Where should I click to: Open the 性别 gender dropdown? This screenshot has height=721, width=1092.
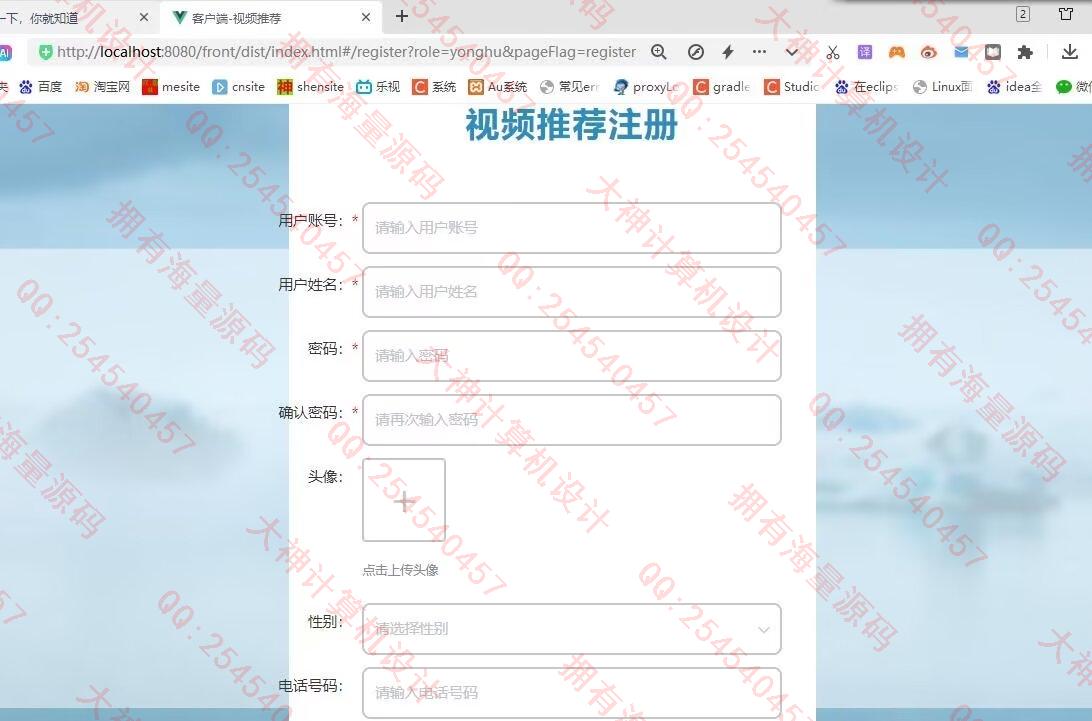[572, 629]
